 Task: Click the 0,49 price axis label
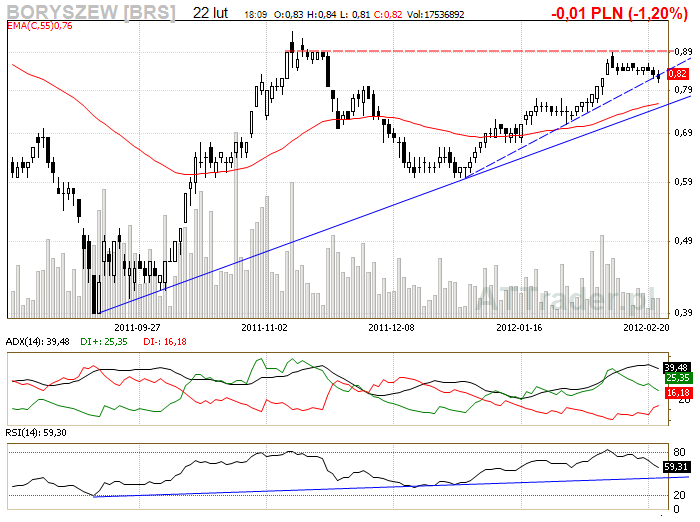683,241
